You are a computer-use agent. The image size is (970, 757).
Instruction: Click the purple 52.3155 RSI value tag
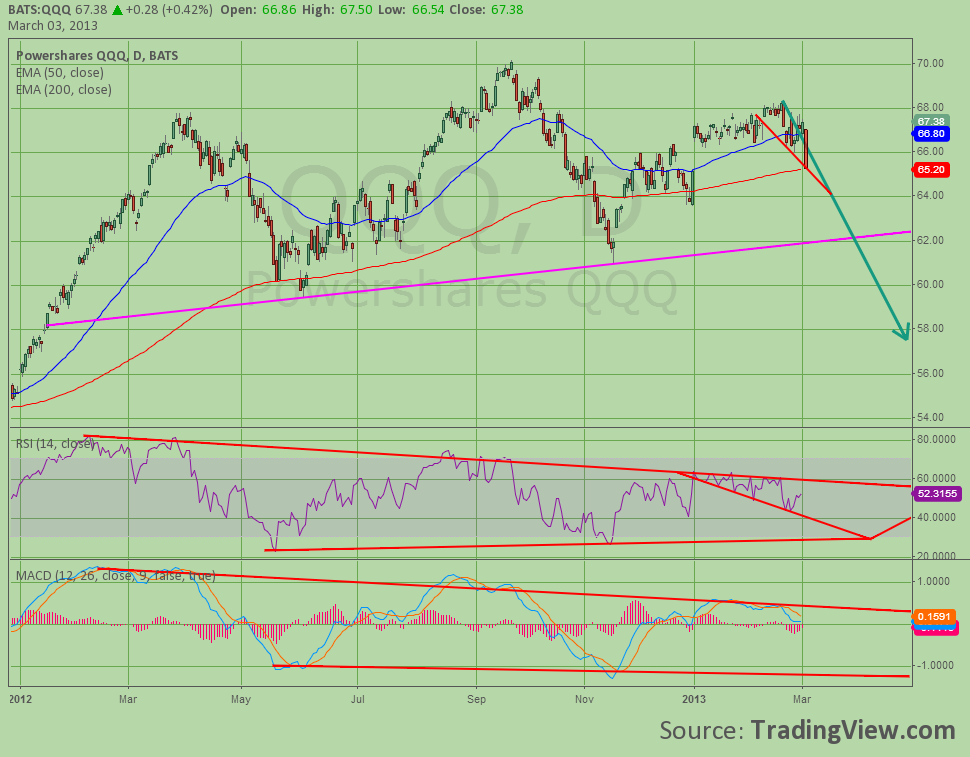pos(938,494)
